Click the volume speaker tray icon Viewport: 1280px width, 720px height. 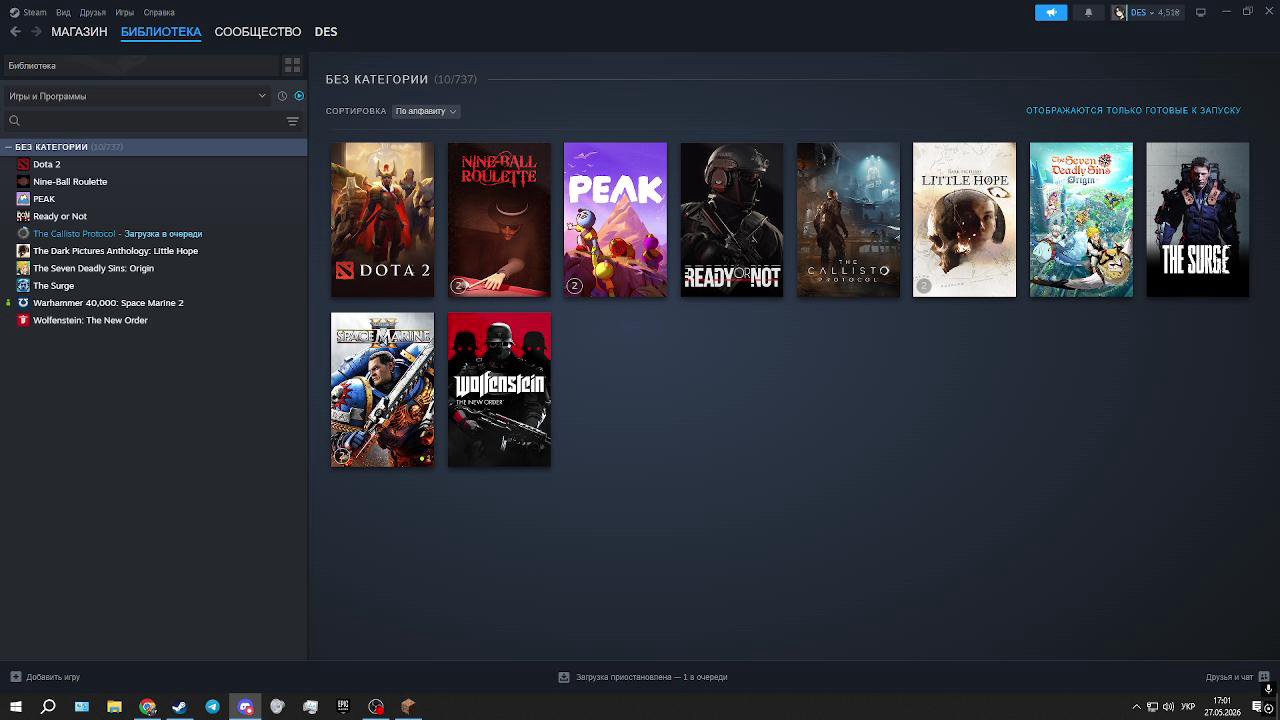tap(1168, 707)
